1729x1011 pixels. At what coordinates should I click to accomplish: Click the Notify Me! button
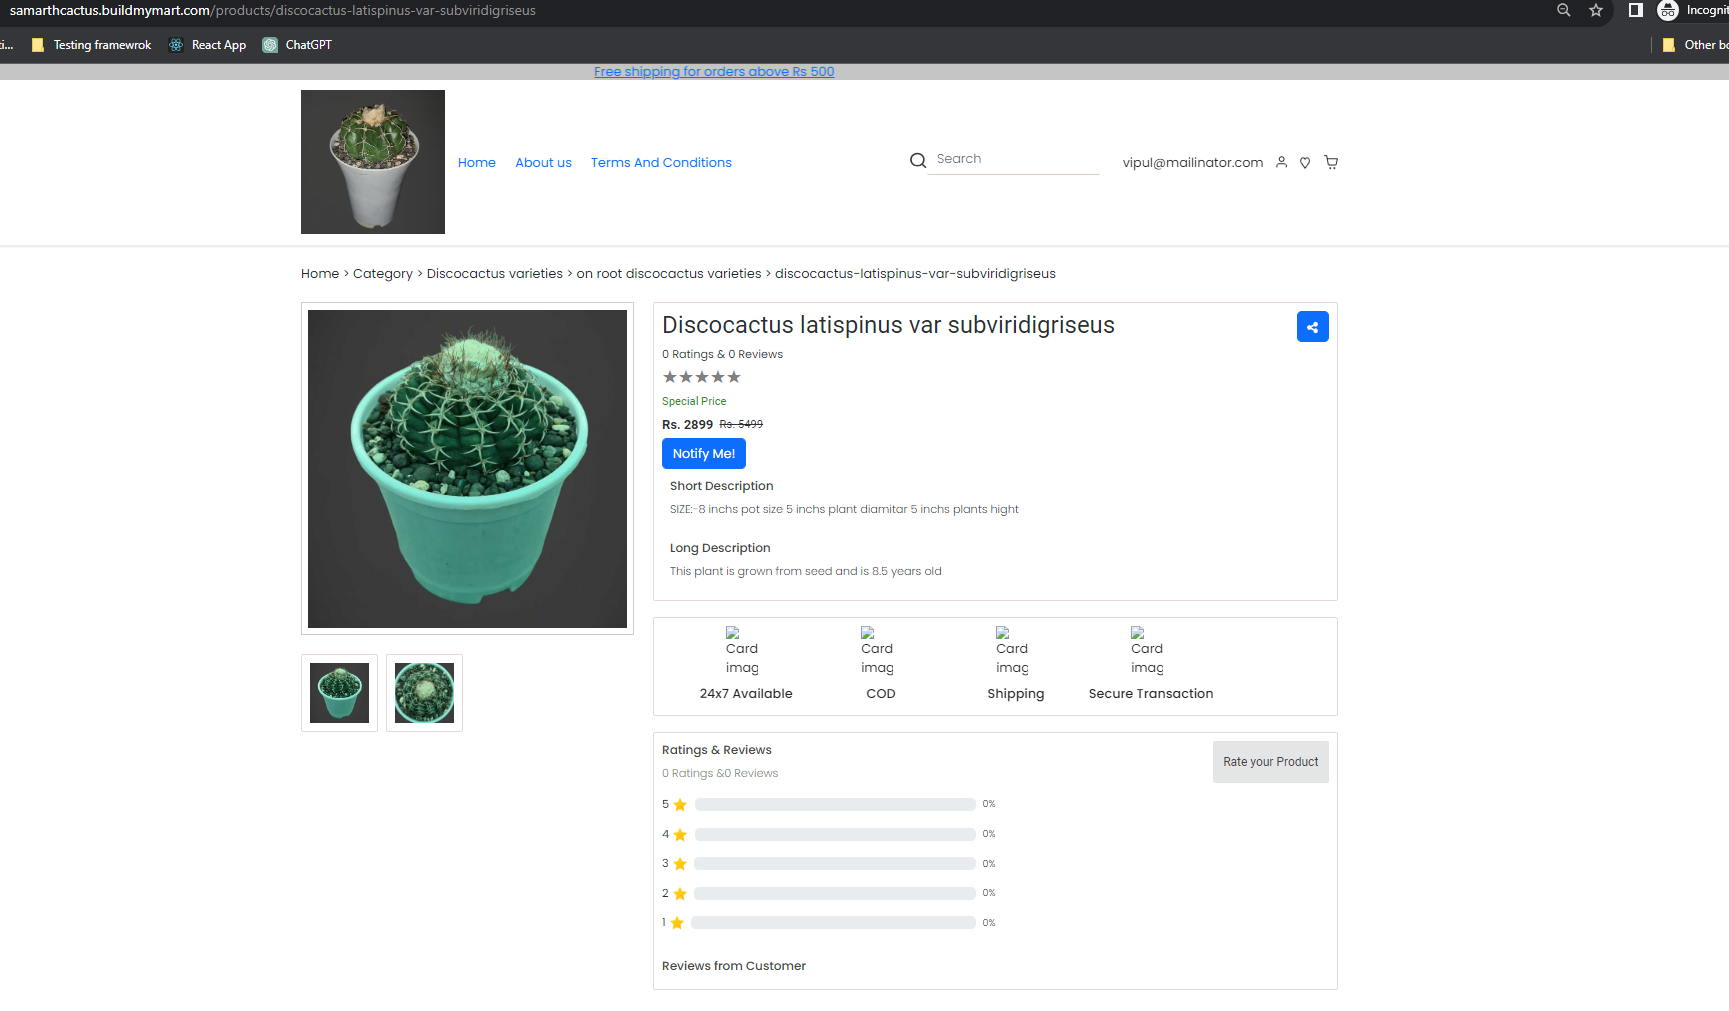(704, 454)
